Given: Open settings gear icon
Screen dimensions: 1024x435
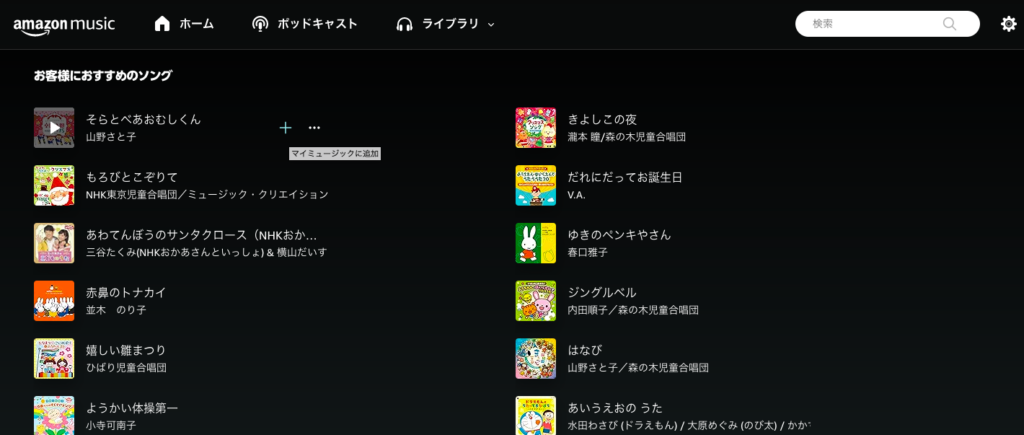Looking at the screenshot, I should point(1008,24).
